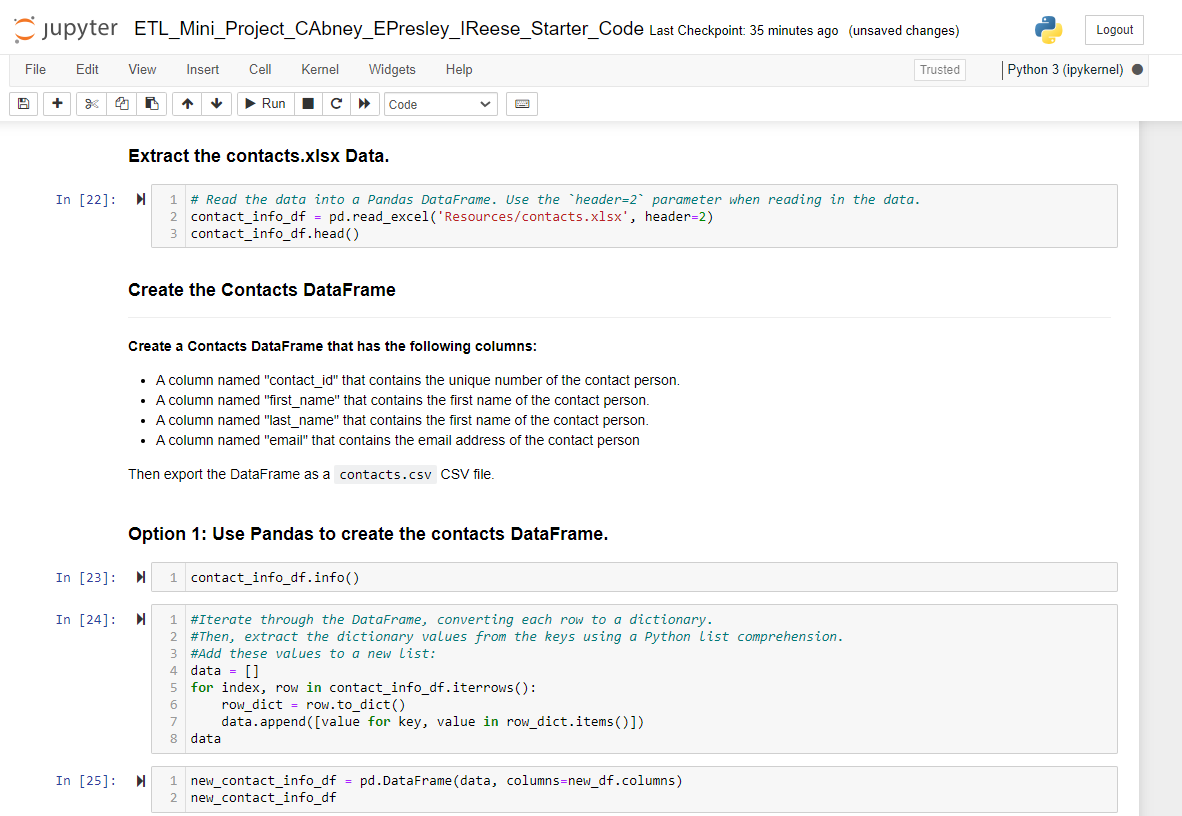Interrupt the kernel with the stop icon
The width and height of the screenshot is (1182, 816).
(308, 103)
